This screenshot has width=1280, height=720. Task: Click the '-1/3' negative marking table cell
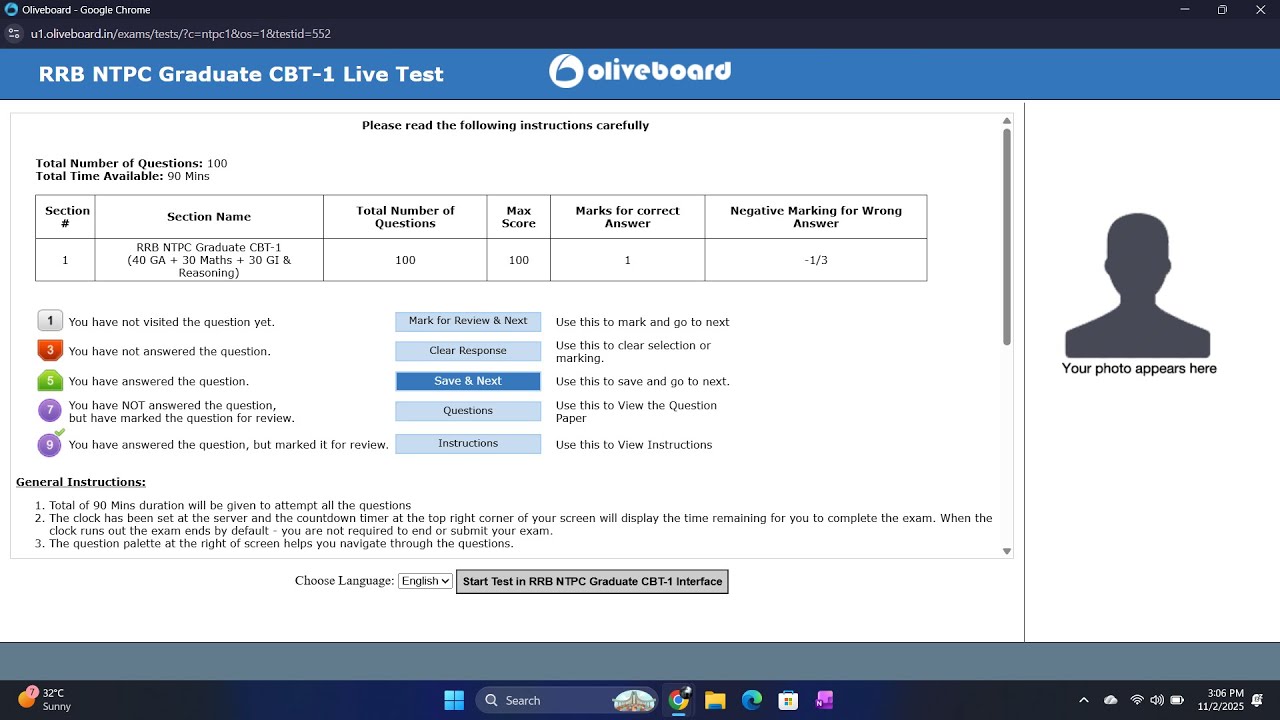coord(816,260)
